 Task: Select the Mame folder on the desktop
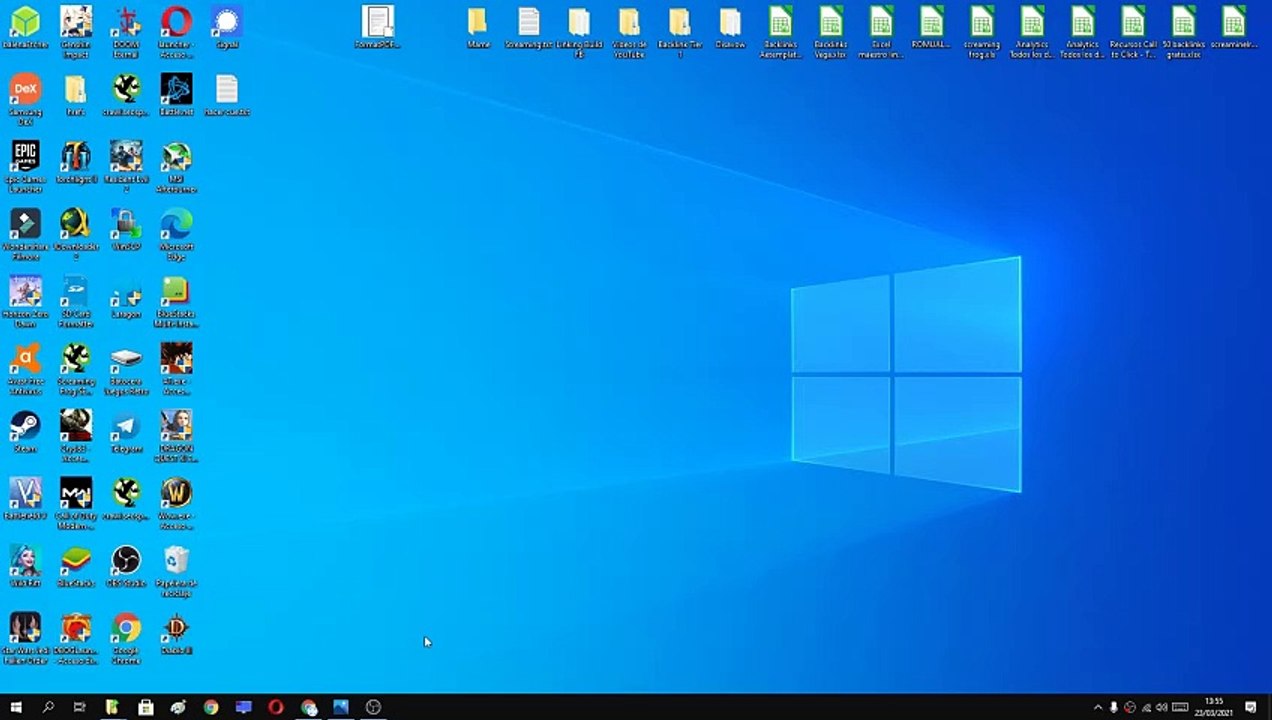pyautogui.click(x=478, y=27)
